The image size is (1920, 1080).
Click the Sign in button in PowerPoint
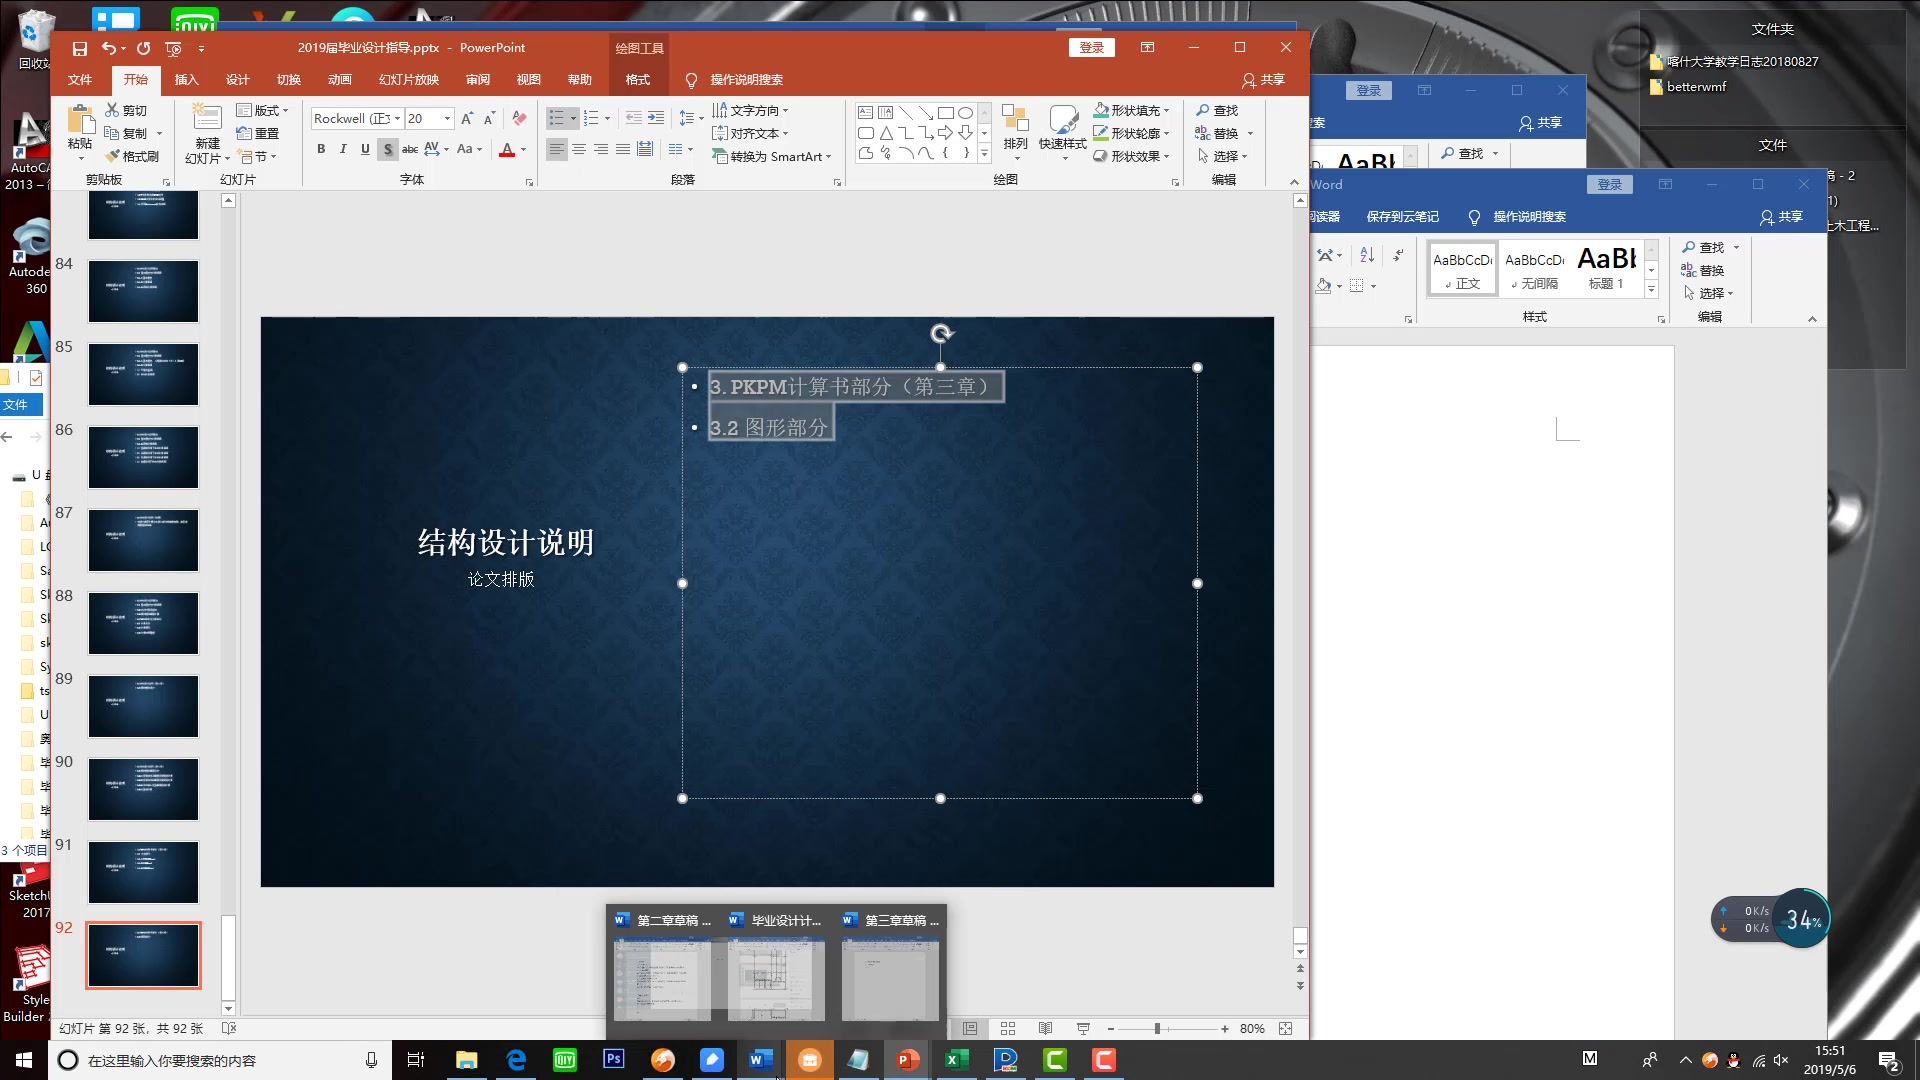tap(1092, 47)
